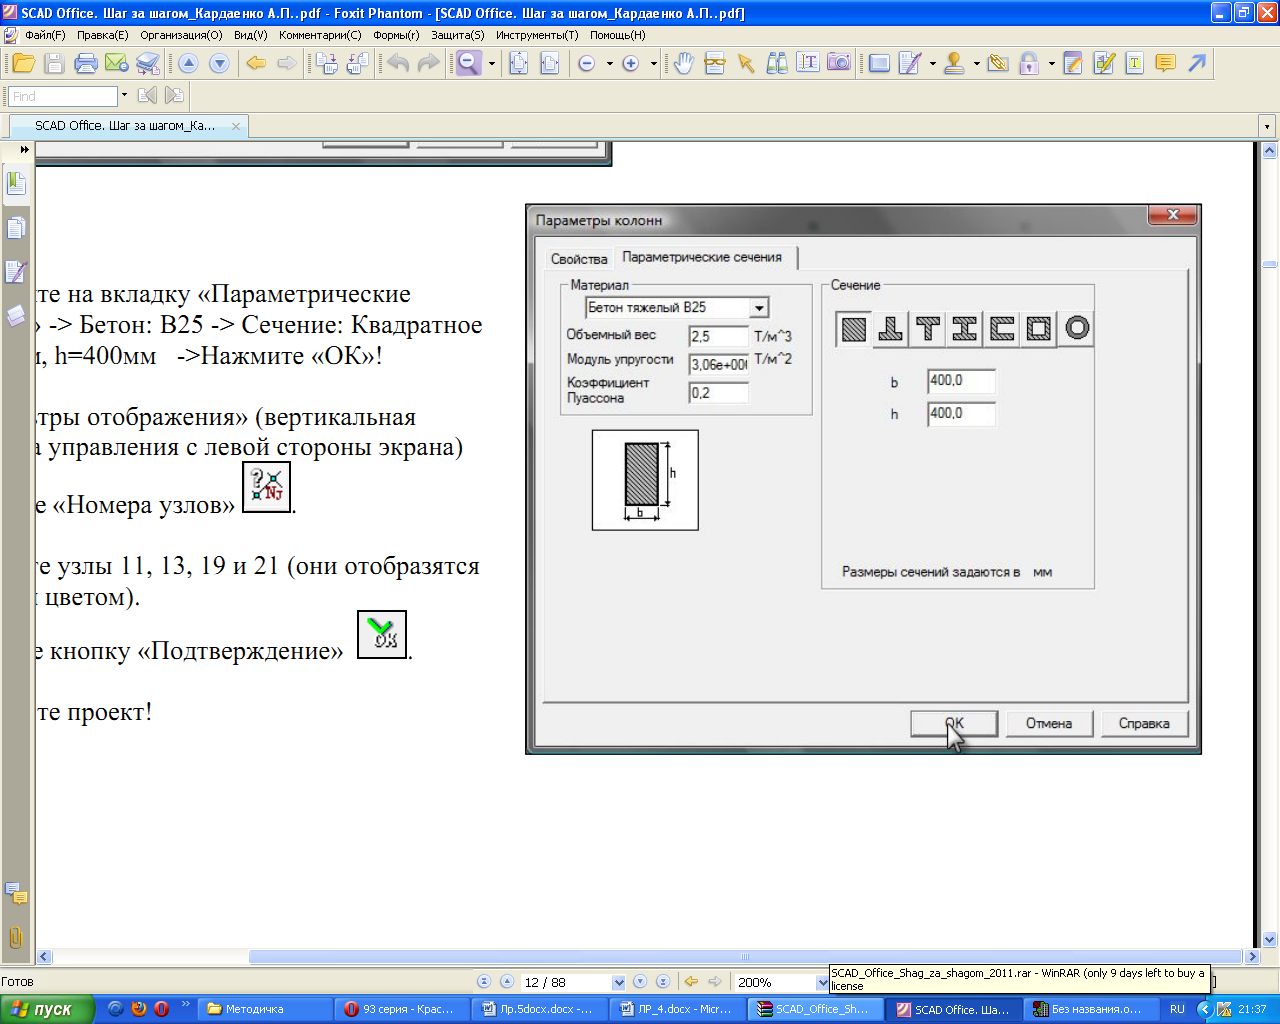Click the Справка button
Image resolution: width=1280 pixels, height=1024 pixels.
pyautogui.click(x=1144, y=723)
